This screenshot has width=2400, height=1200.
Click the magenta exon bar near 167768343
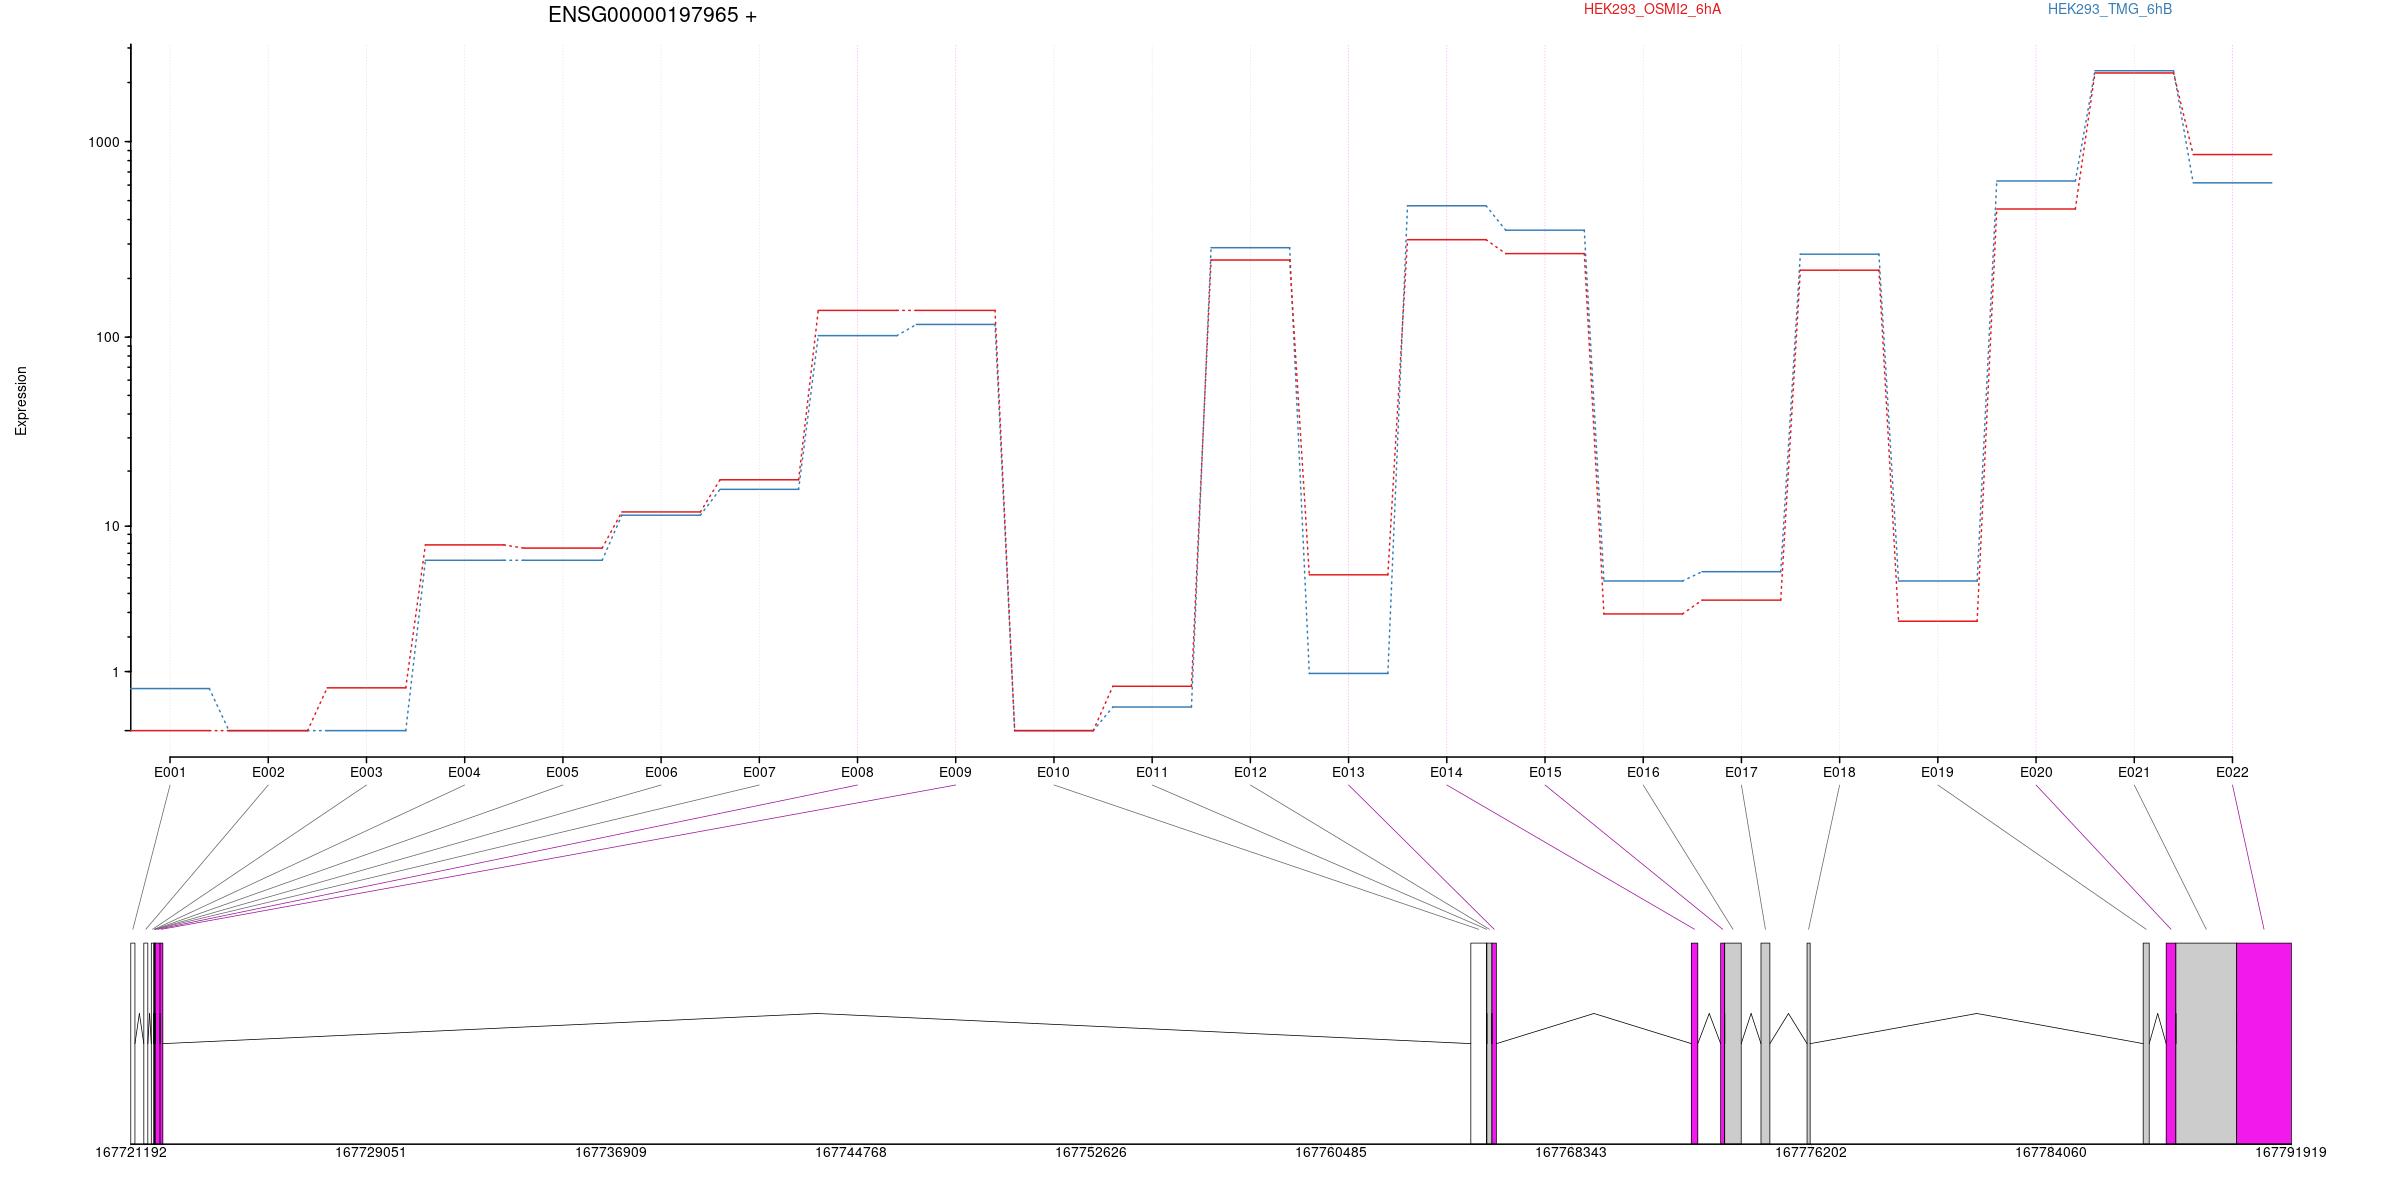tap(1694, 1043)
